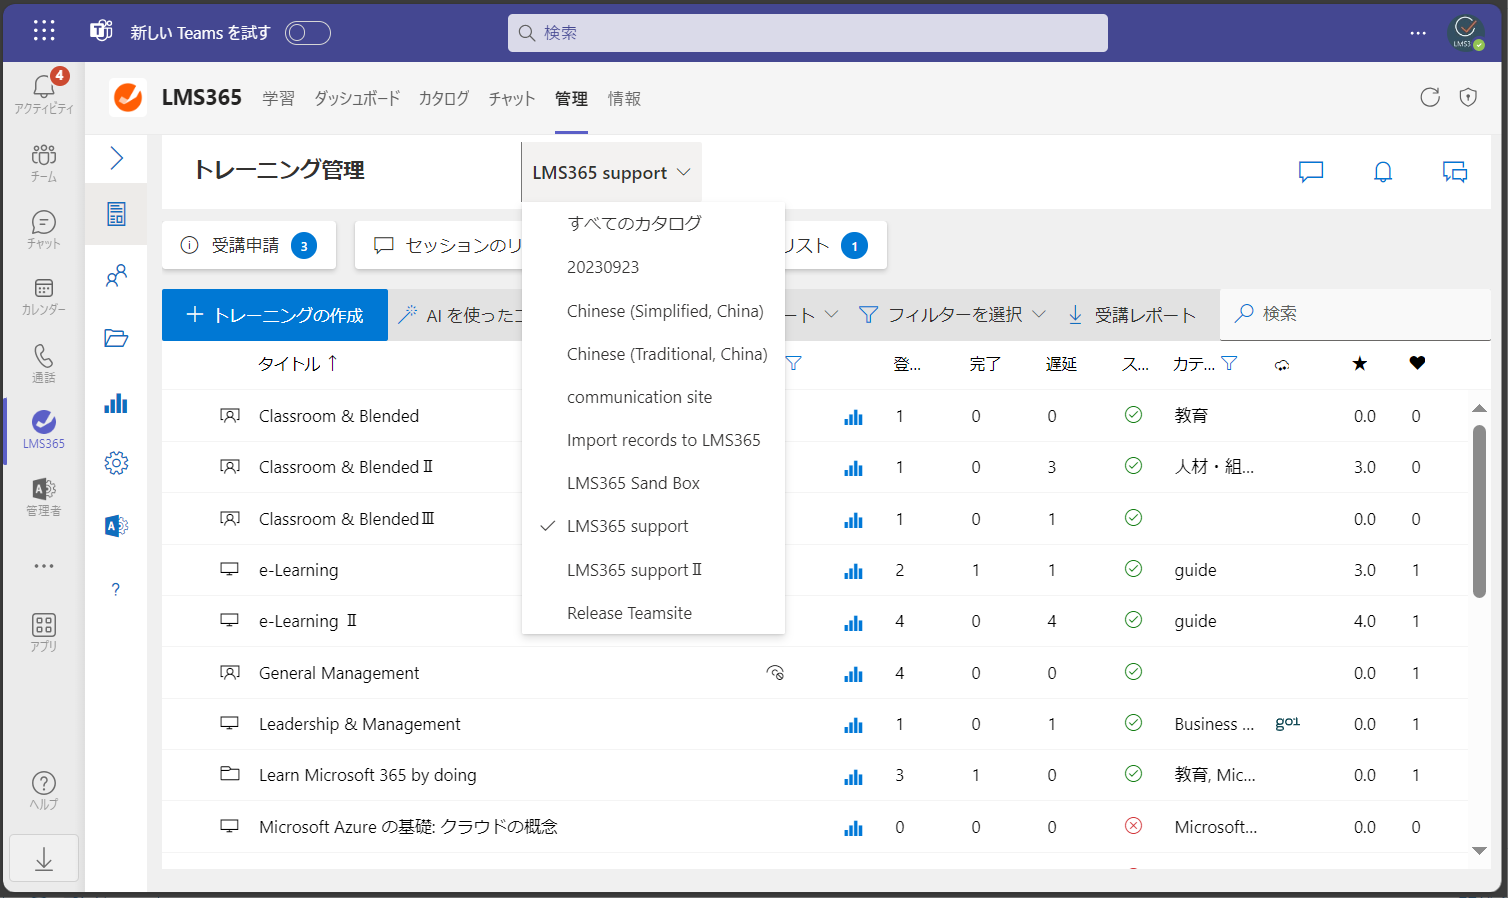Screen dimensions: 1508x898
Task: Toggle the published status of Microsoft Azure course
Action: (x=1133, y=826)
